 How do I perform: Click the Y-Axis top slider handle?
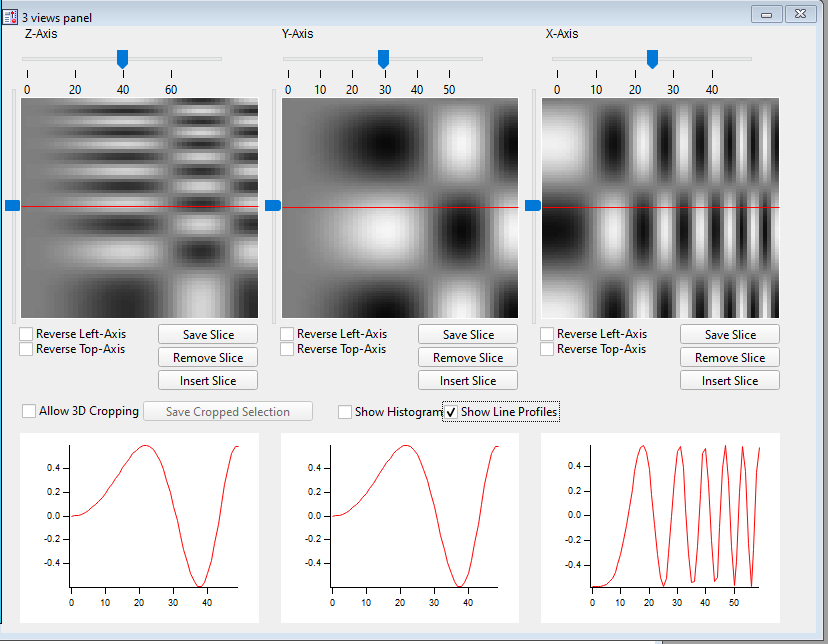point(383,59)
